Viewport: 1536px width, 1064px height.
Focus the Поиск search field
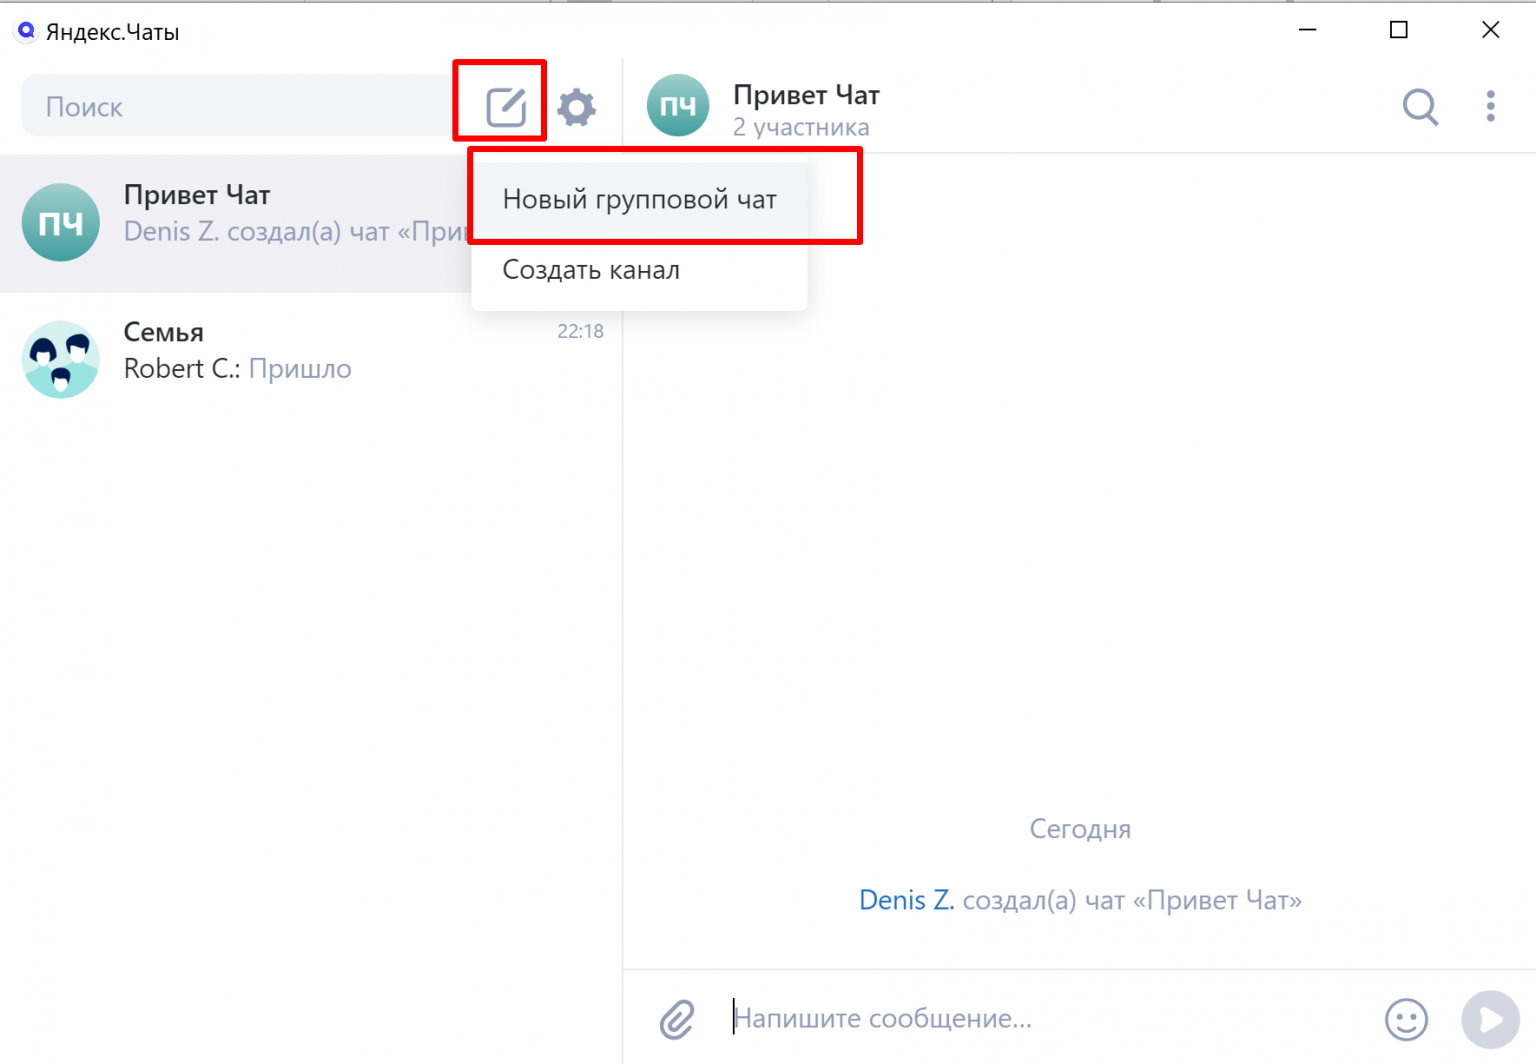click(238, 106)
